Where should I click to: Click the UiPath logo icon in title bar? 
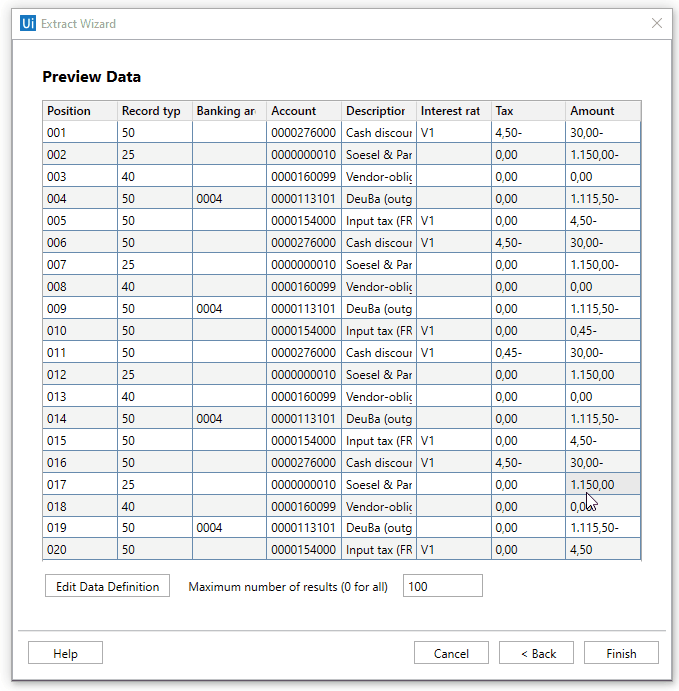point(28,23)
